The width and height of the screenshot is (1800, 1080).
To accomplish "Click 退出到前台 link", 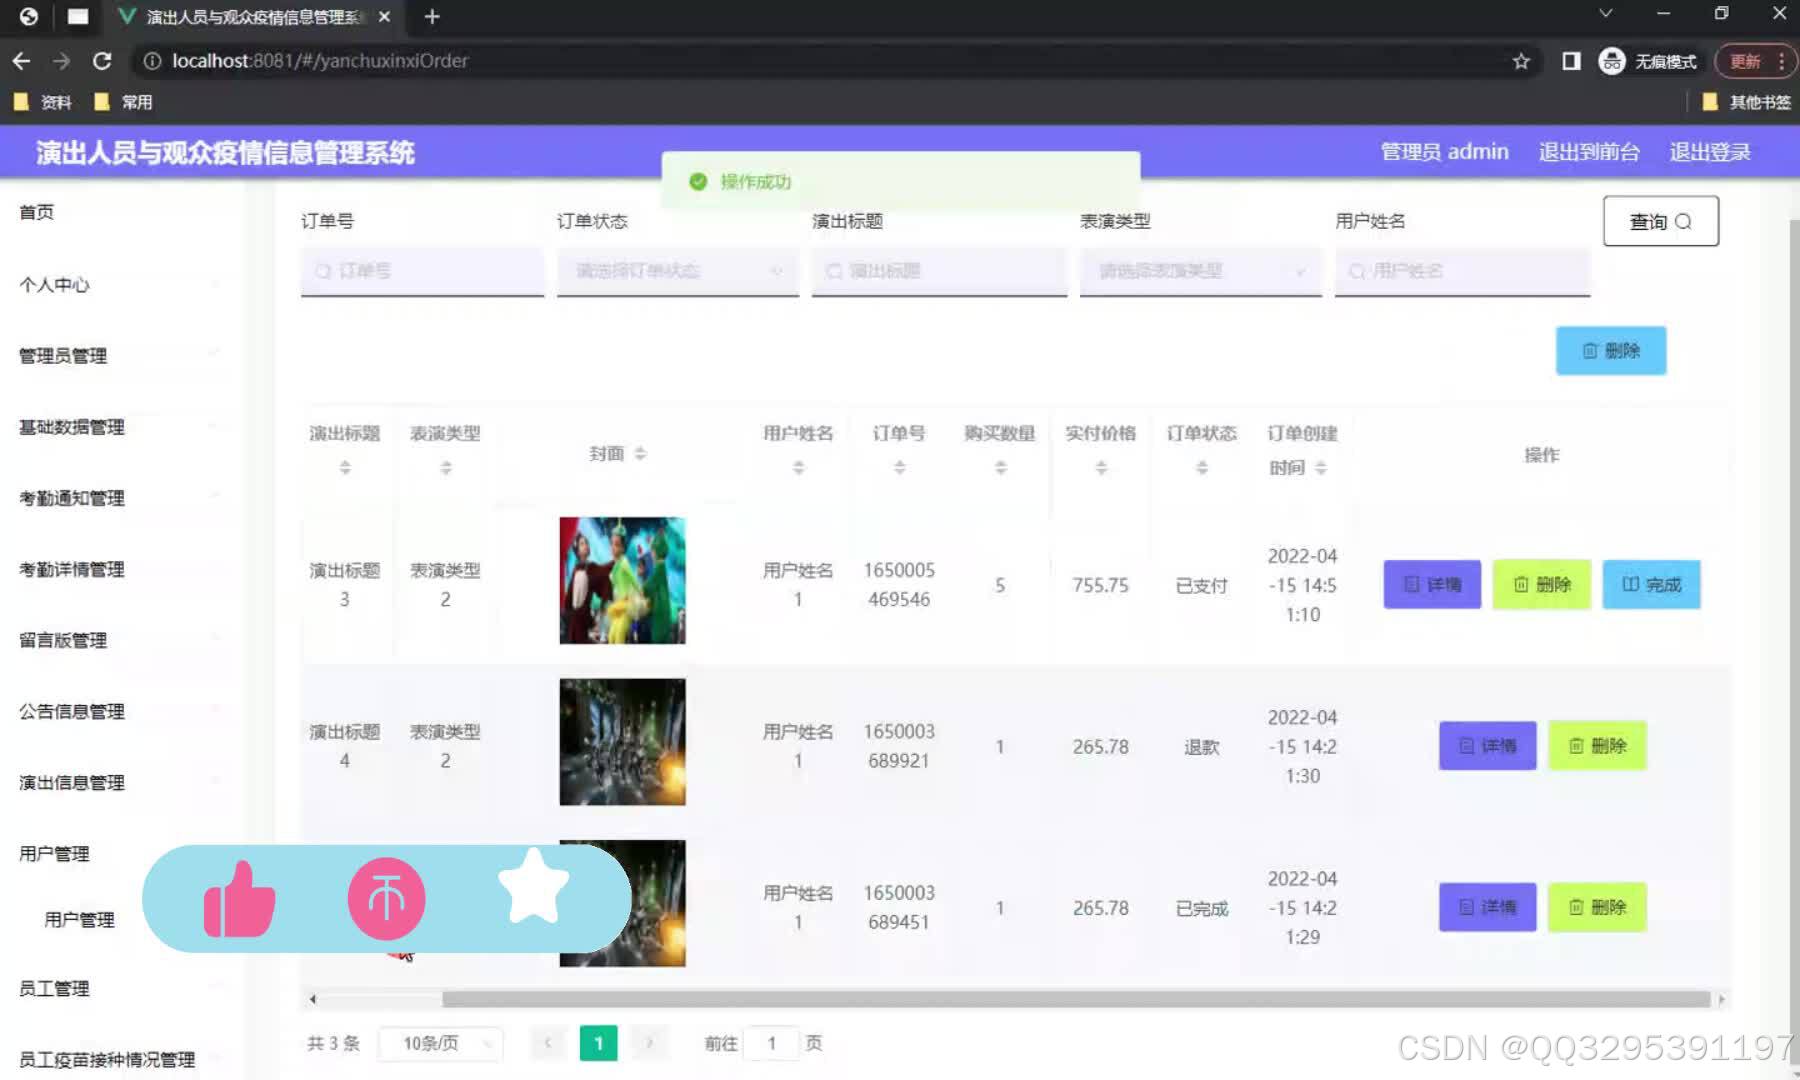I will coord(1589,152).
